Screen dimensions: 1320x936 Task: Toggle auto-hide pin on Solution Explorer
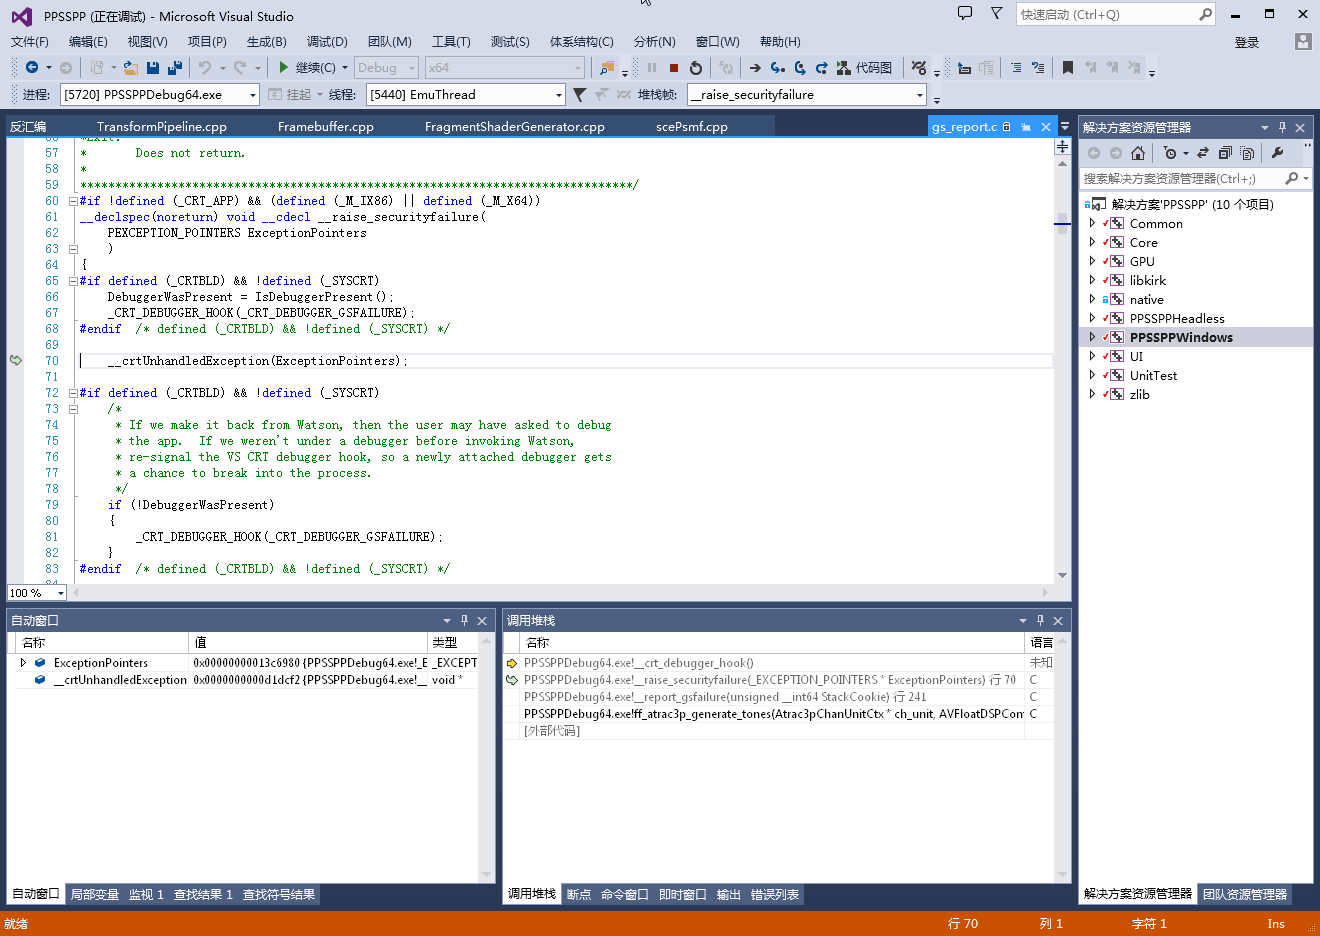(1282, 127)
